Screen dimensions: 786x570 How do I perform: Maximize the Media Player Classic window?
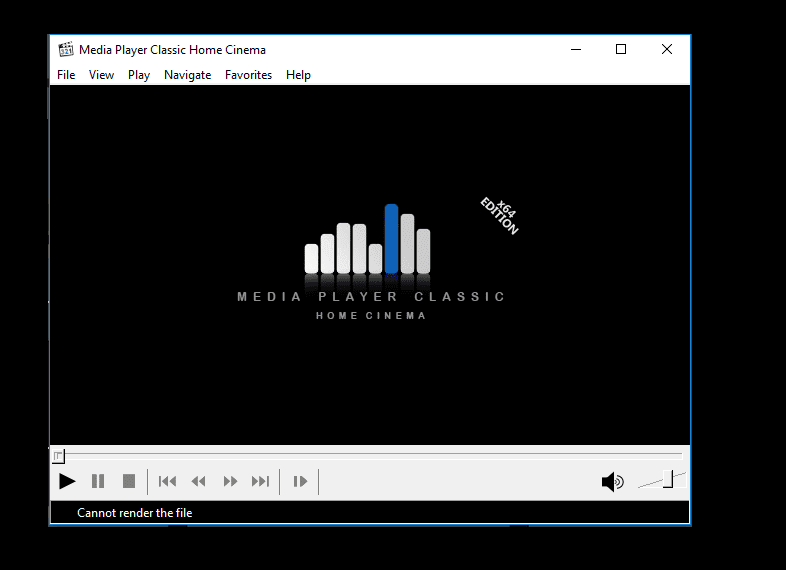point(621,49)
